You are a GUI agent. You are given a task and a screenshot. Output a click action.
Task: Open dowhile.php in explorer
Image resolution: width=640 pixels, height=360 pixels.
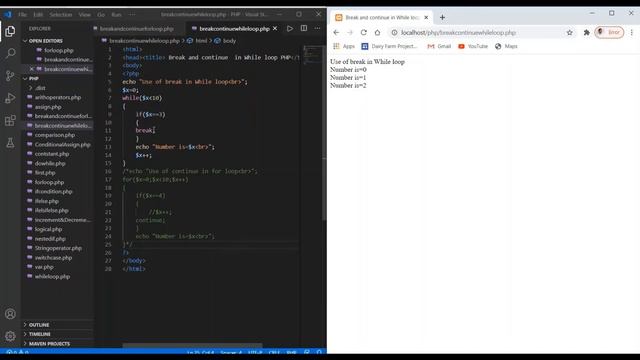[50, 163]
